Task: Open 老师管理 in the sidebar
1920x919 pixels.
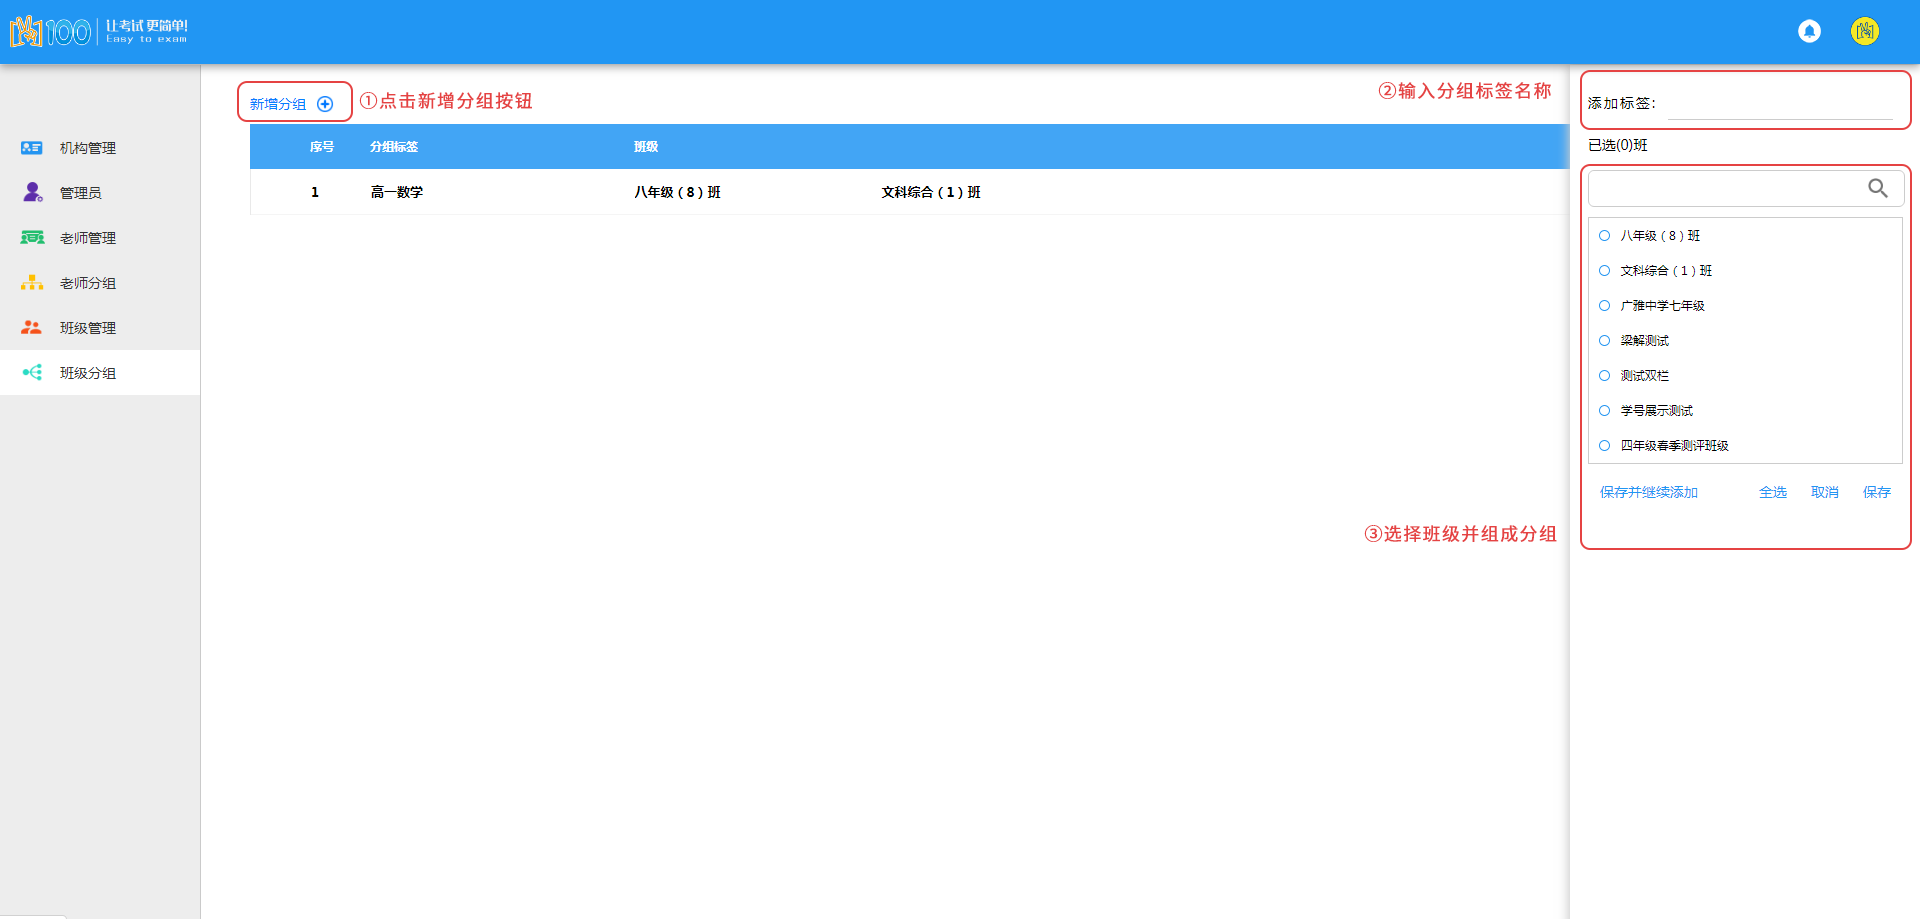Action: pos(87,238)
